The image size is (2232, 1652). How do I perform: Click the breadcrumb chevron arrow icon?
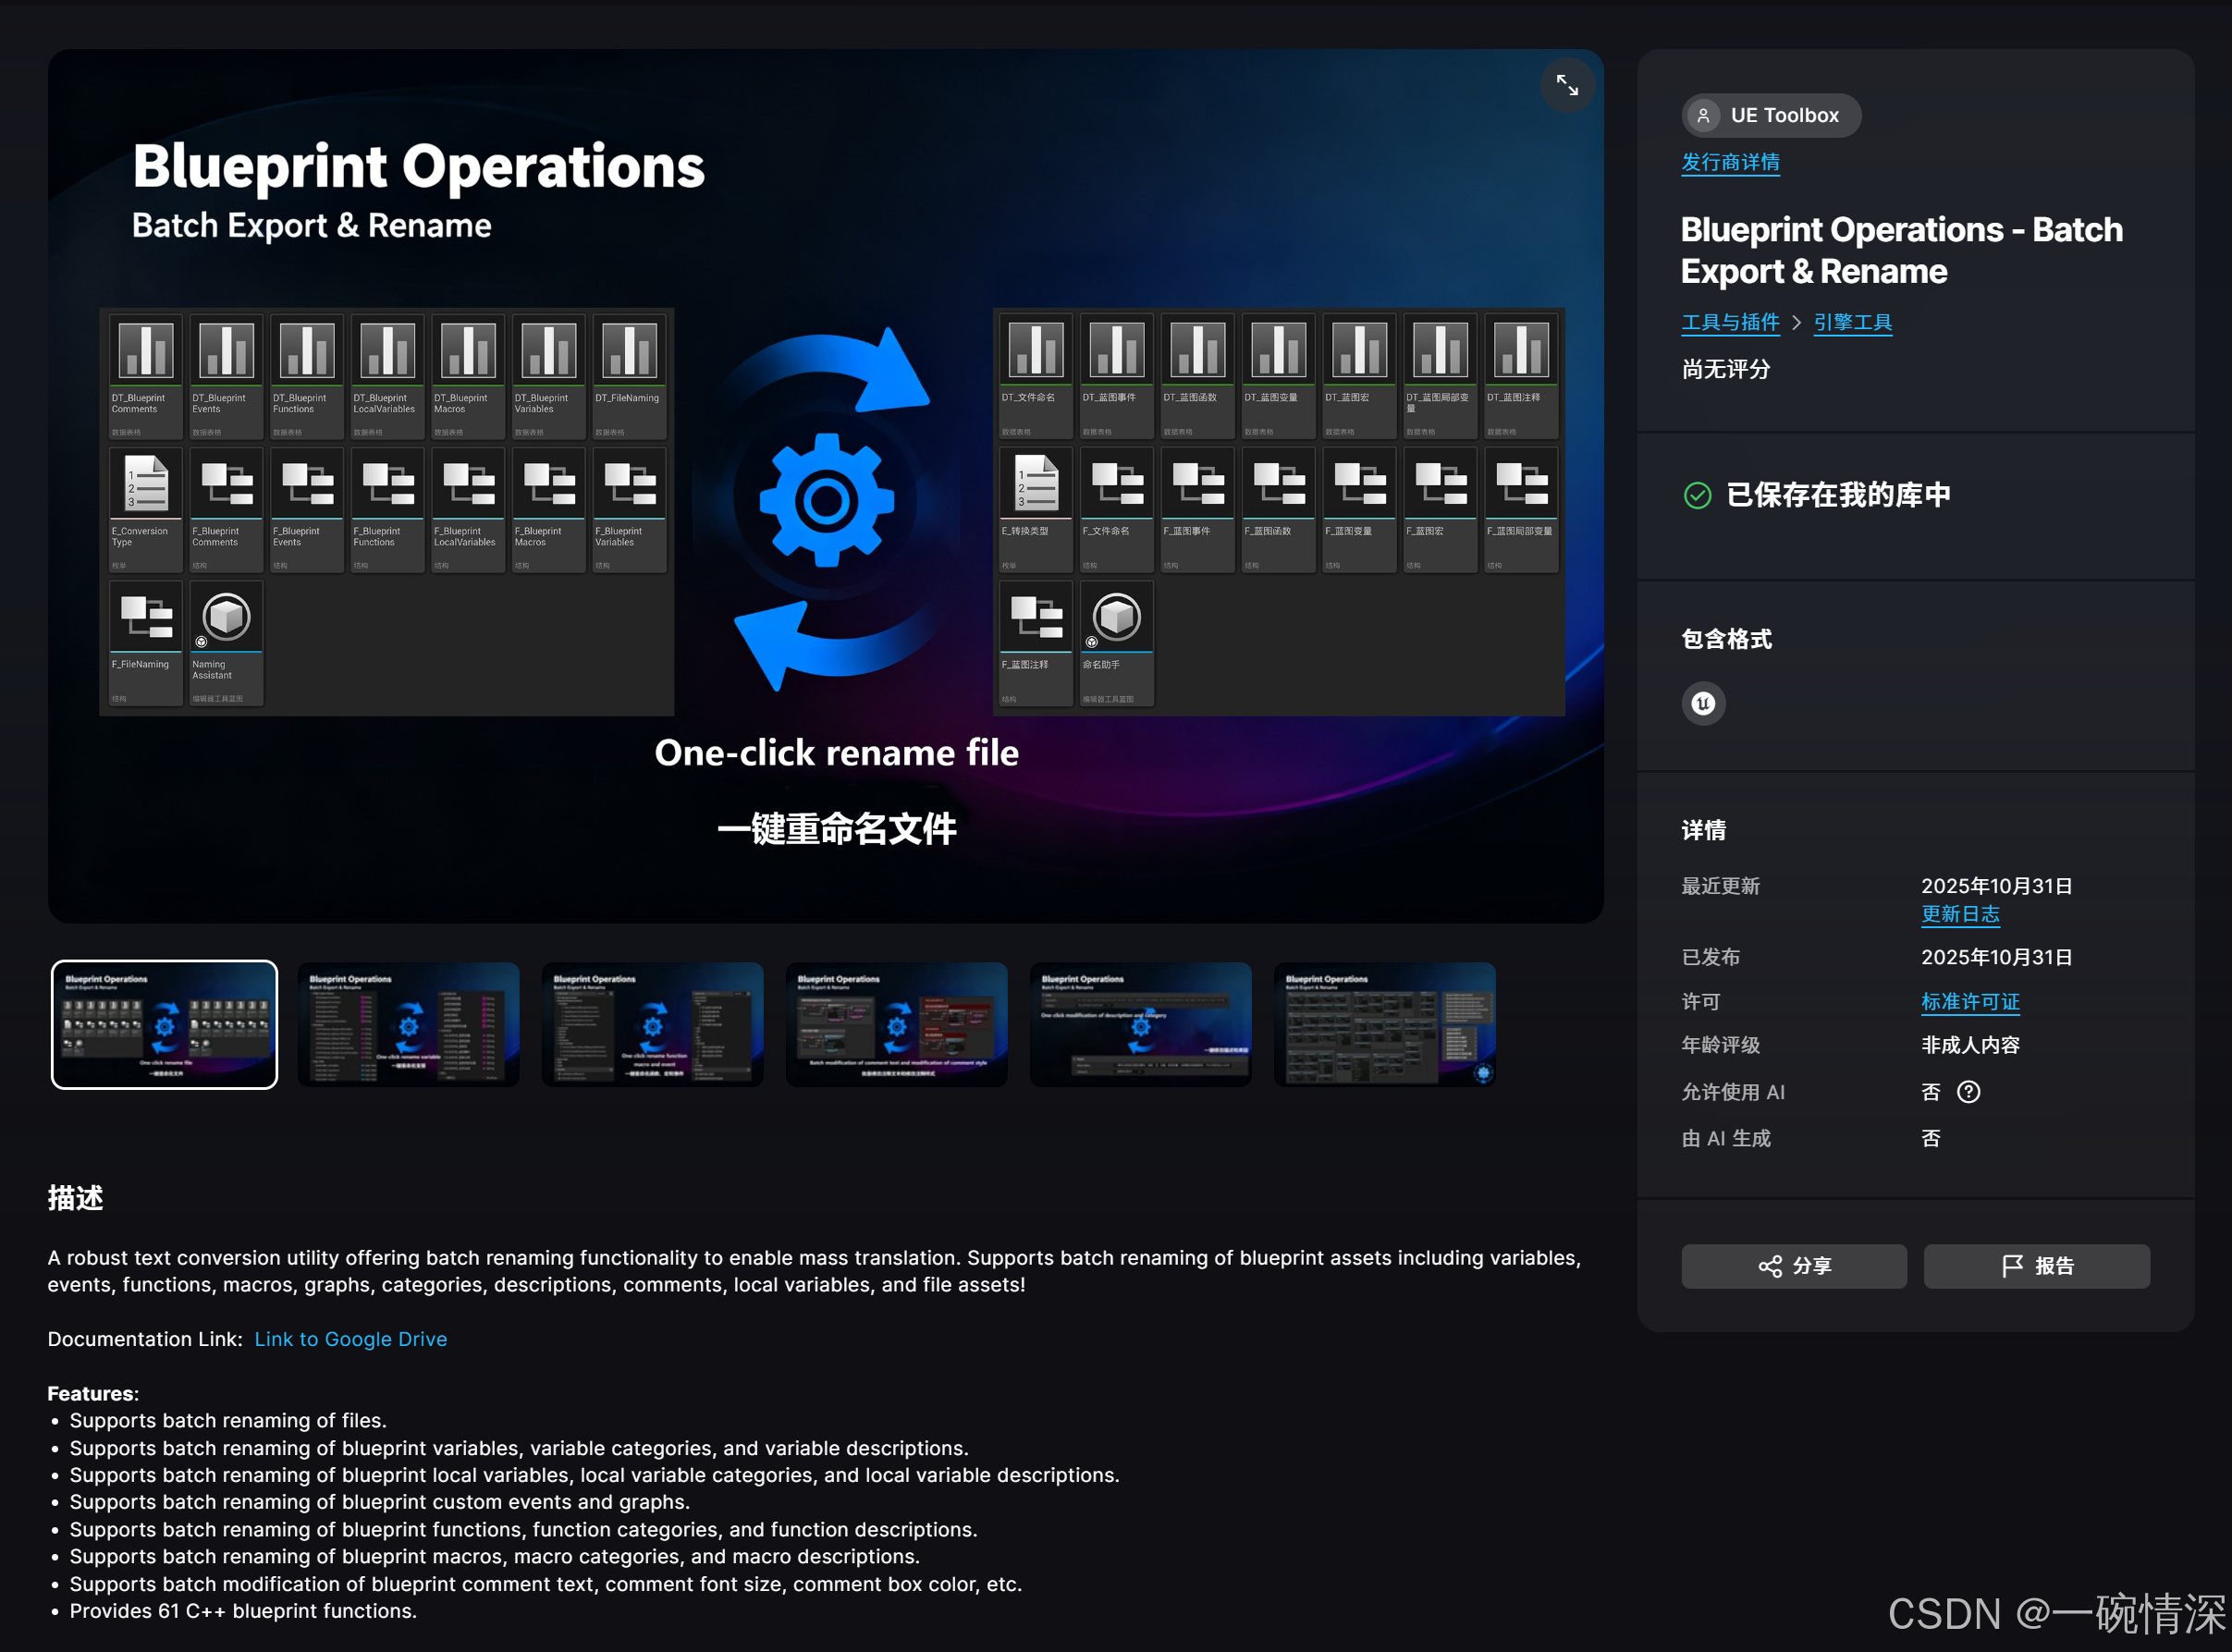pos(1796,323)
